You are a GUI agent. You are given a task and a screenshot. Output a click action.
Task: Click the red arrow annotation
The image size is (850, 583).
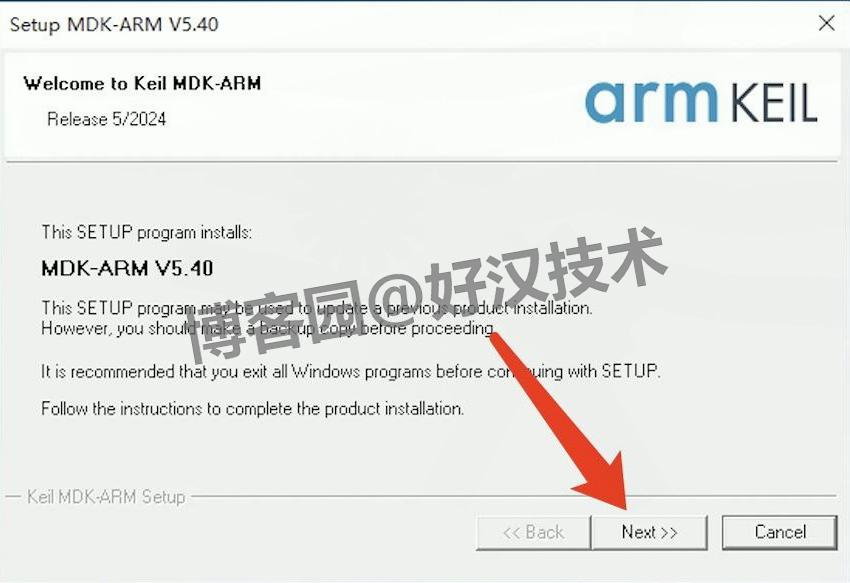(x=564, y=423)
